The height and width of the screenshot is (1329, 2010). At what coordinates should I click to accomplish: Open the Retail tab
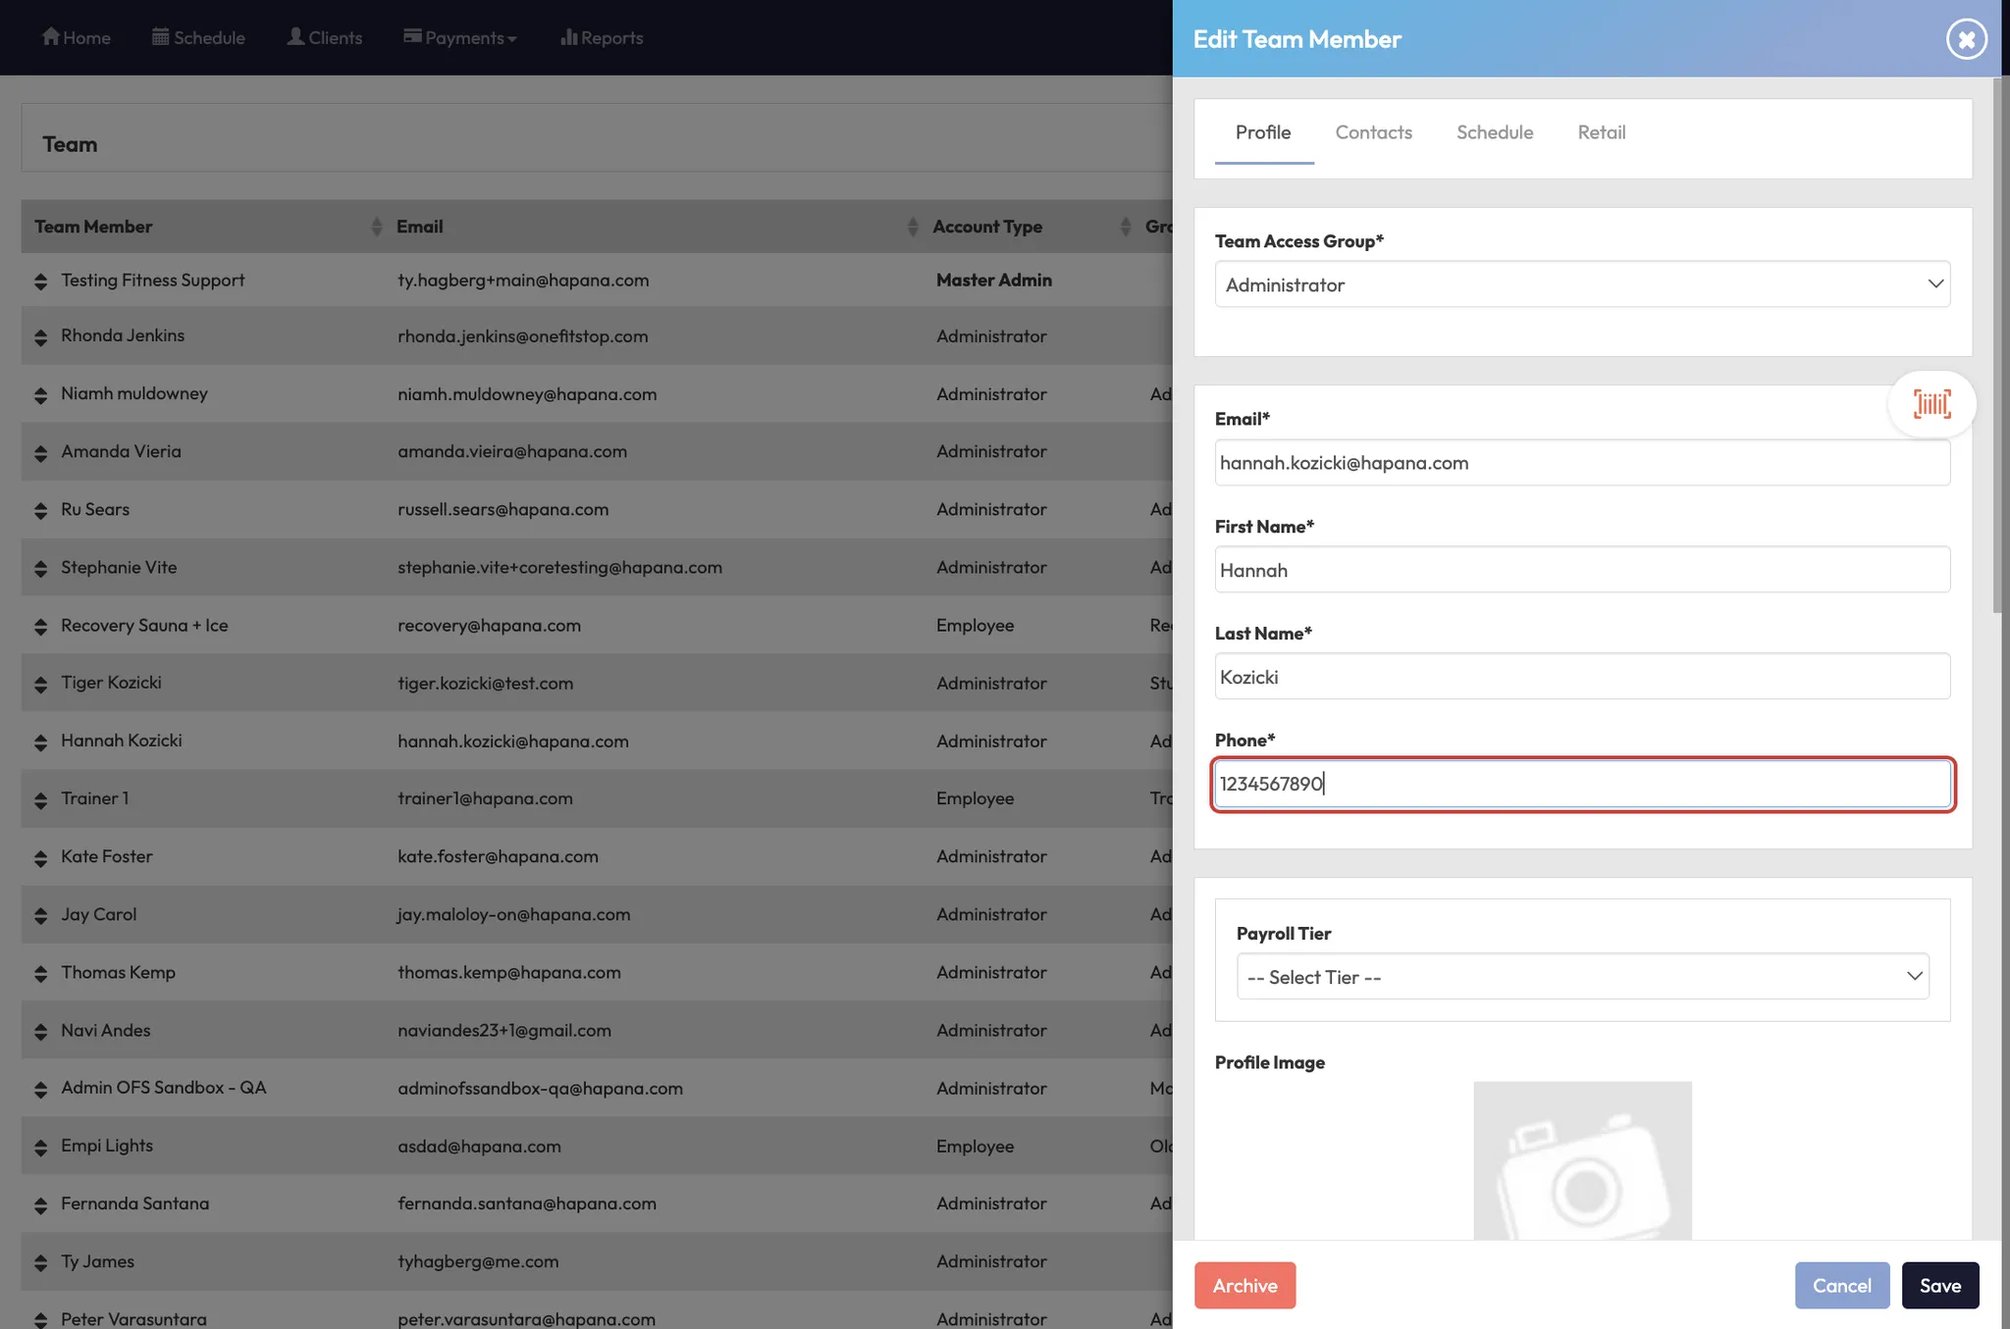pyautogui.click(x=1601, y=132)
